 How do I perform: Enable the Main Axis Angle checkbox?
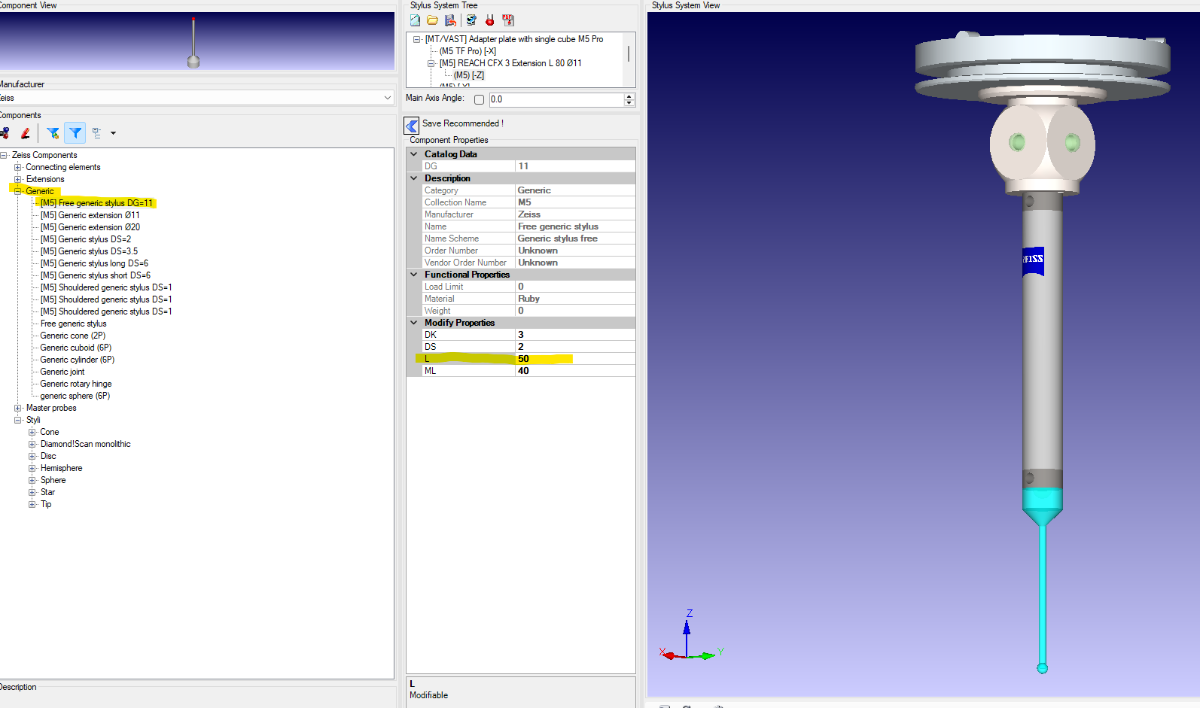pyautogui.click(x=479, y=100)
